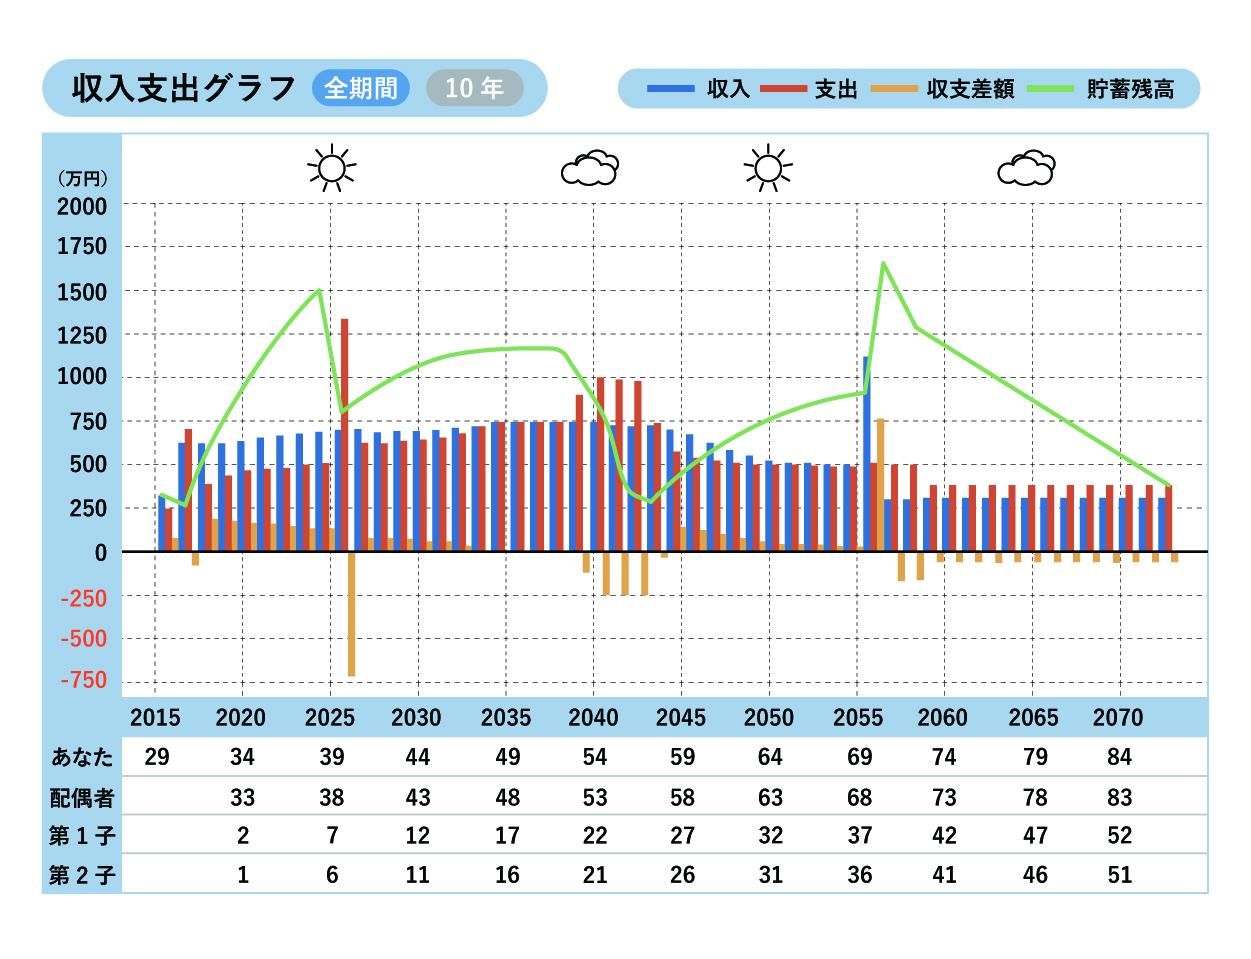
Task: Select the 2070 year label on the axis
Action: point(1118,718)
